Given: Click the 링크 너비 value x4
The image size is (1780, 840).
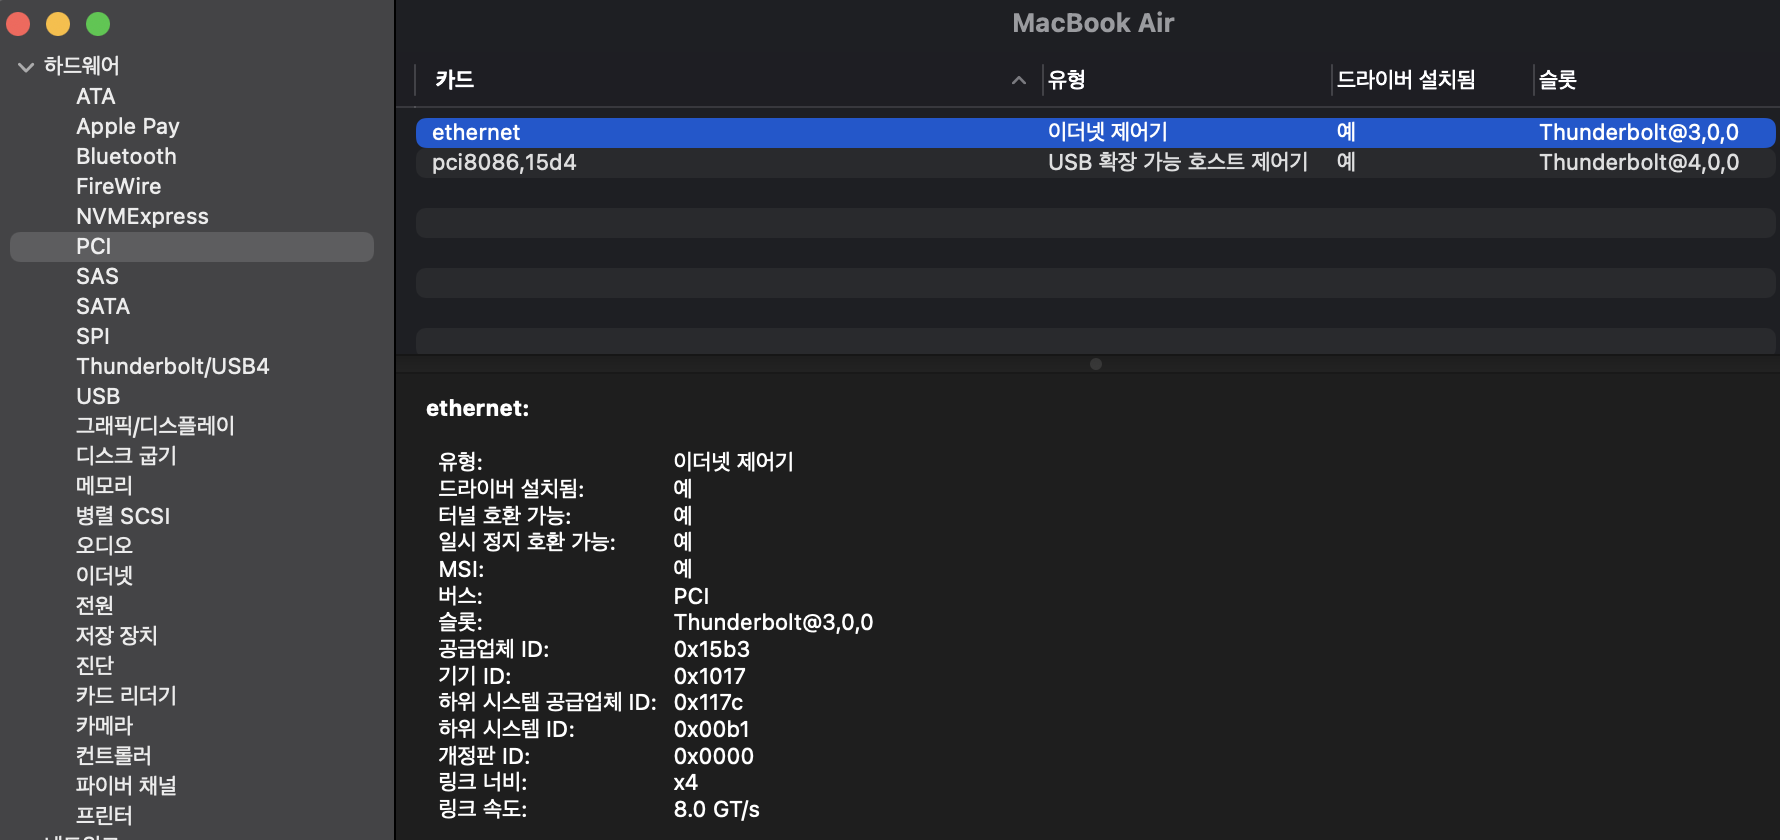Looking at the screenshot, I should coord(686,782).
